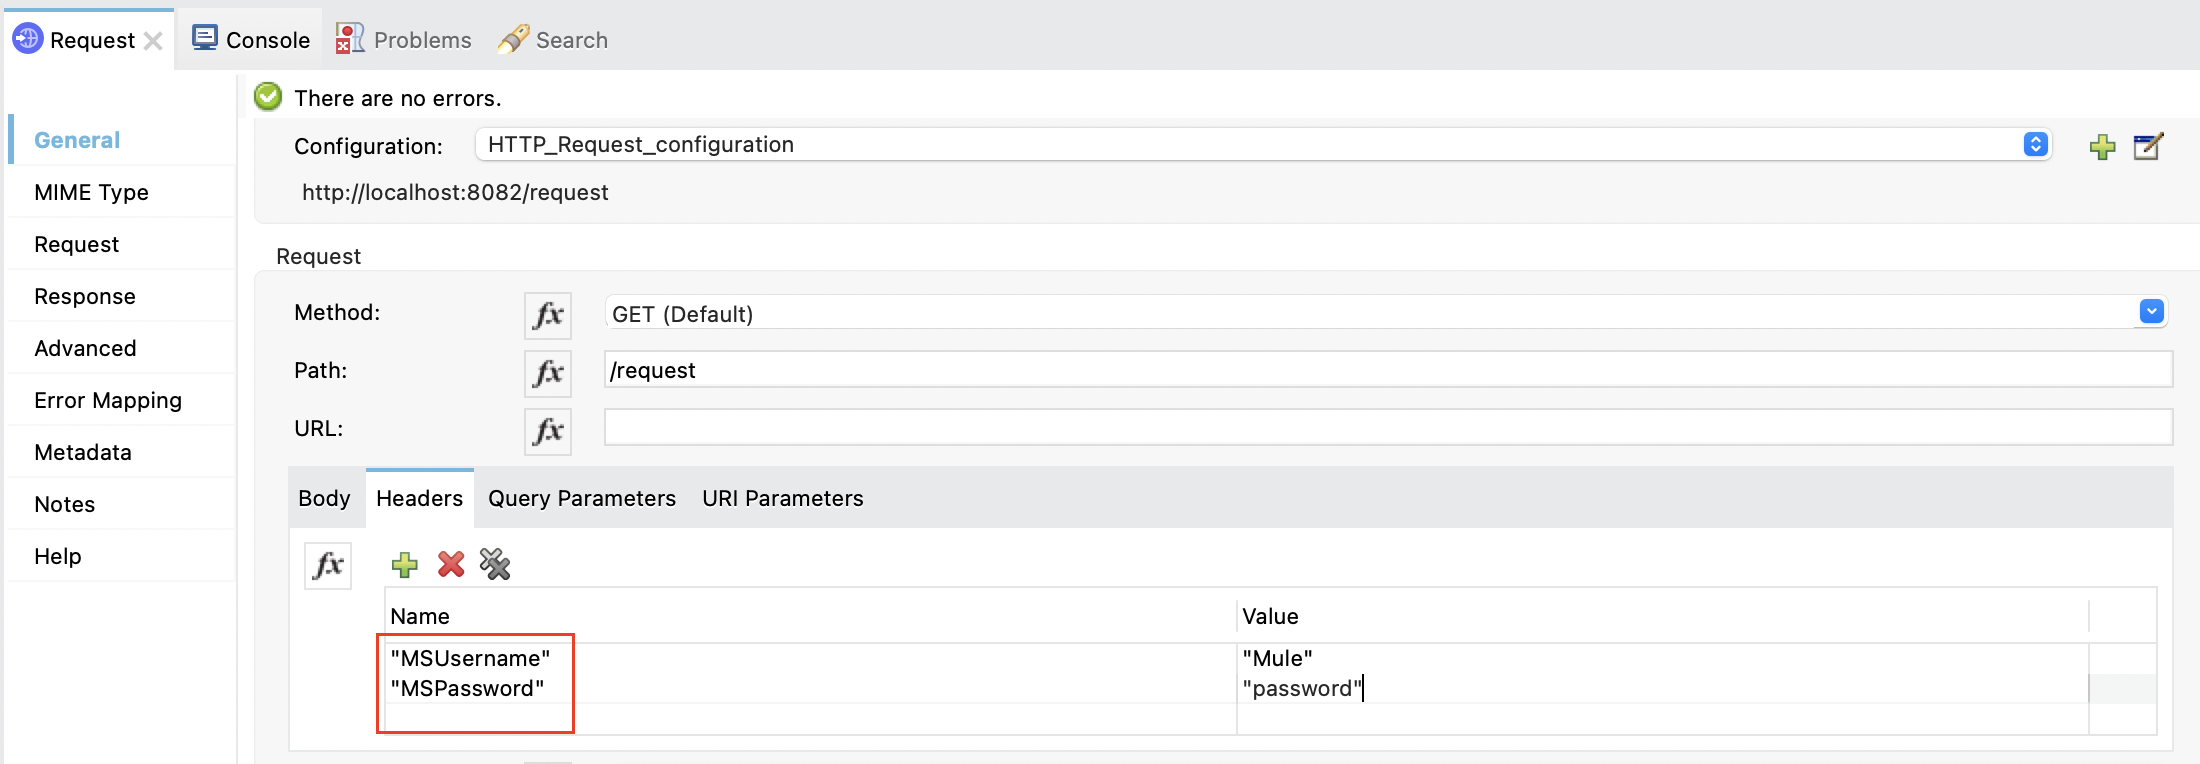Open the edit configuration icon
2200x764 pixels.
pos(2147,147)
